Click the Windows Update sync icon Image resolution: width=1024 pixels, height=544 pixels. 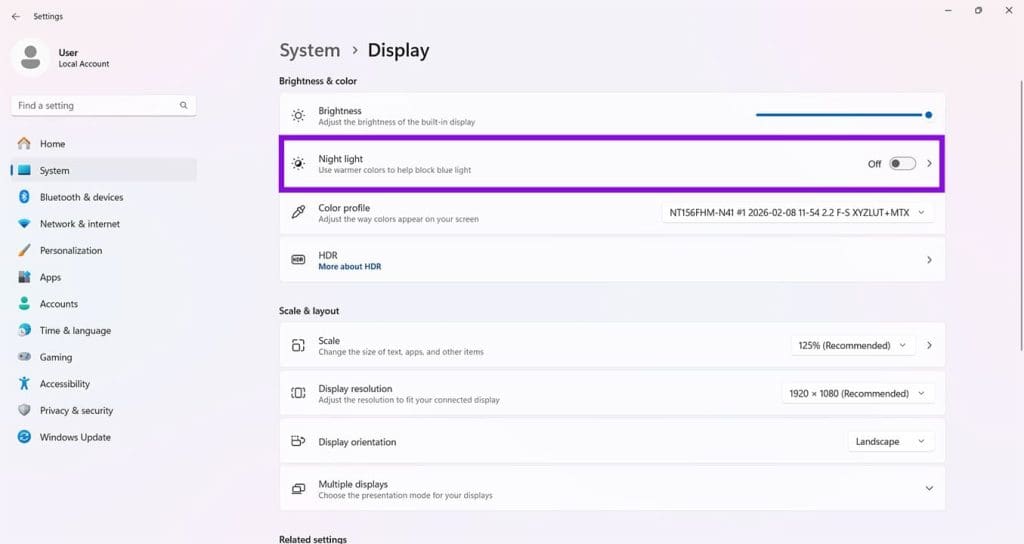point(24,437)
